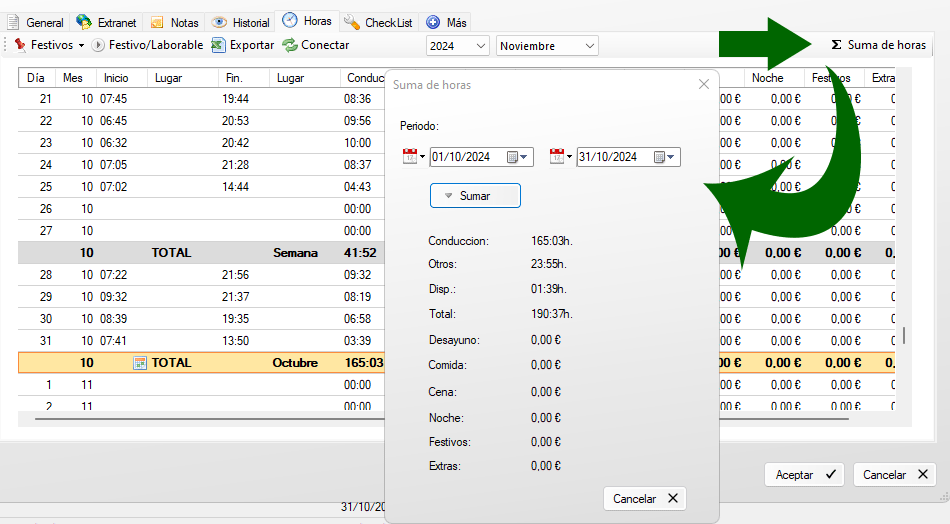This screenshot has width=950, height=524.
Task: Click the Conectar sync arrows icon
Action: click(290, 45)
